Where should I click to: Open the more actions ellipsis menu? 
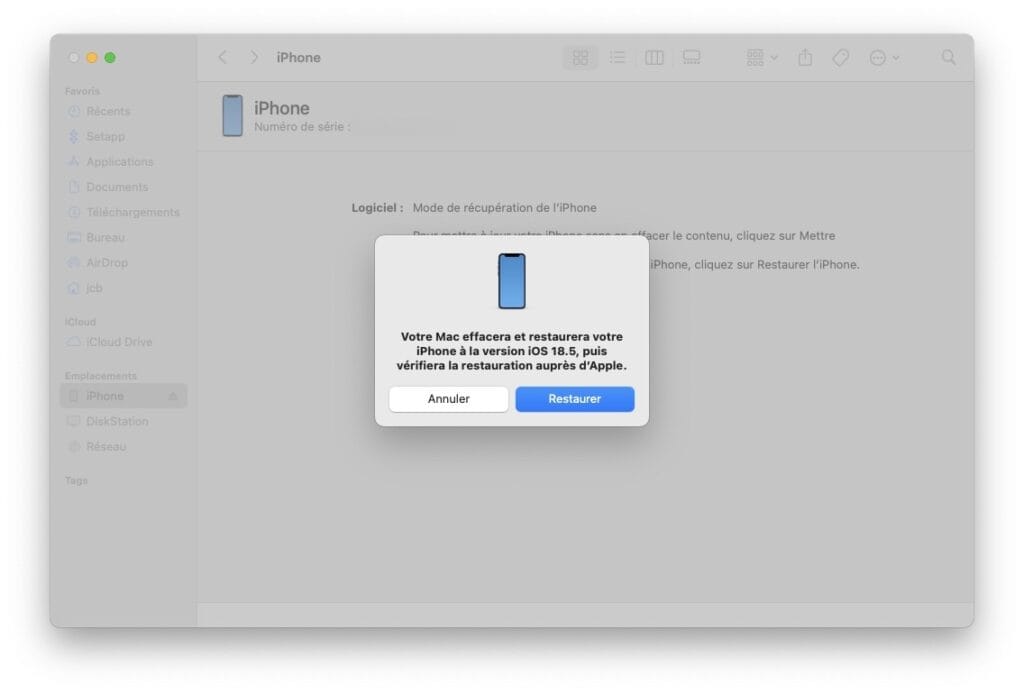884,57
